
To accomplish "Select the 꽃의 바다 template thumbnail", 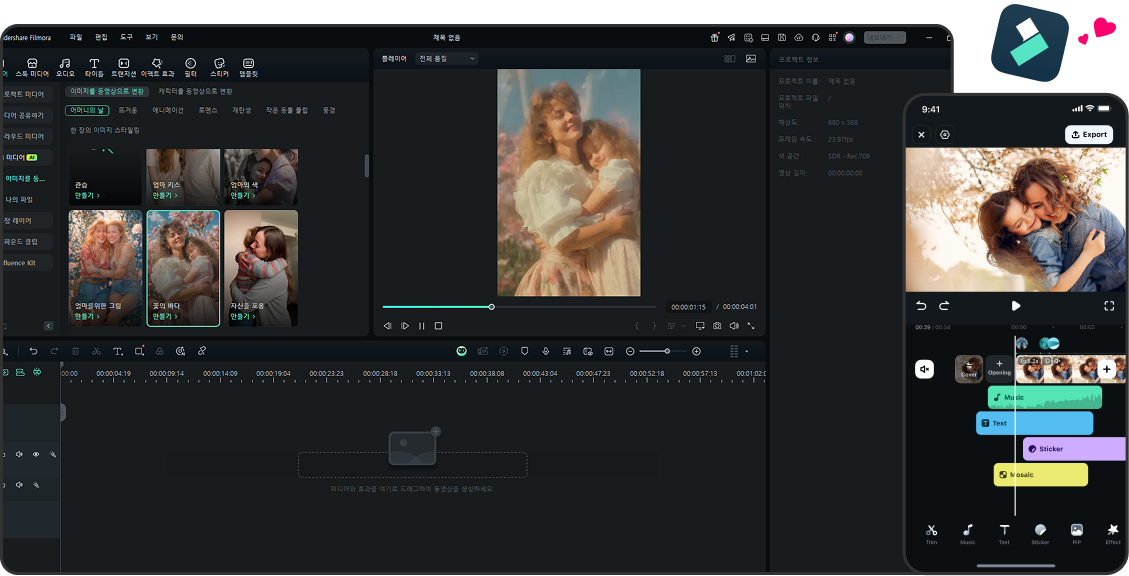I will 183,268.
